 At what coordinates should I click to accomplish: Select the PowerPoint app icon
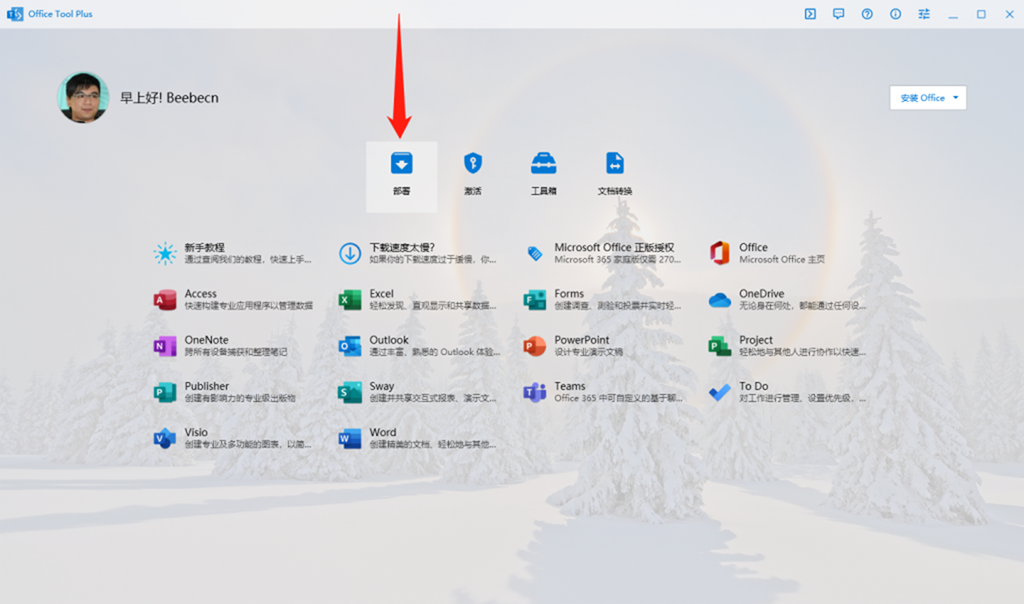click(x=535, y=346)
